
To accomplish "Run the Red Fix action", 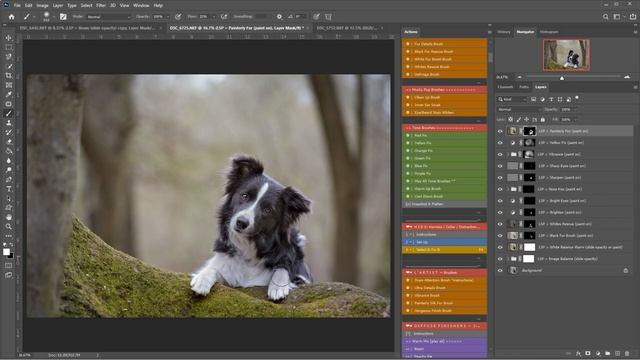I will pos(444,135).
